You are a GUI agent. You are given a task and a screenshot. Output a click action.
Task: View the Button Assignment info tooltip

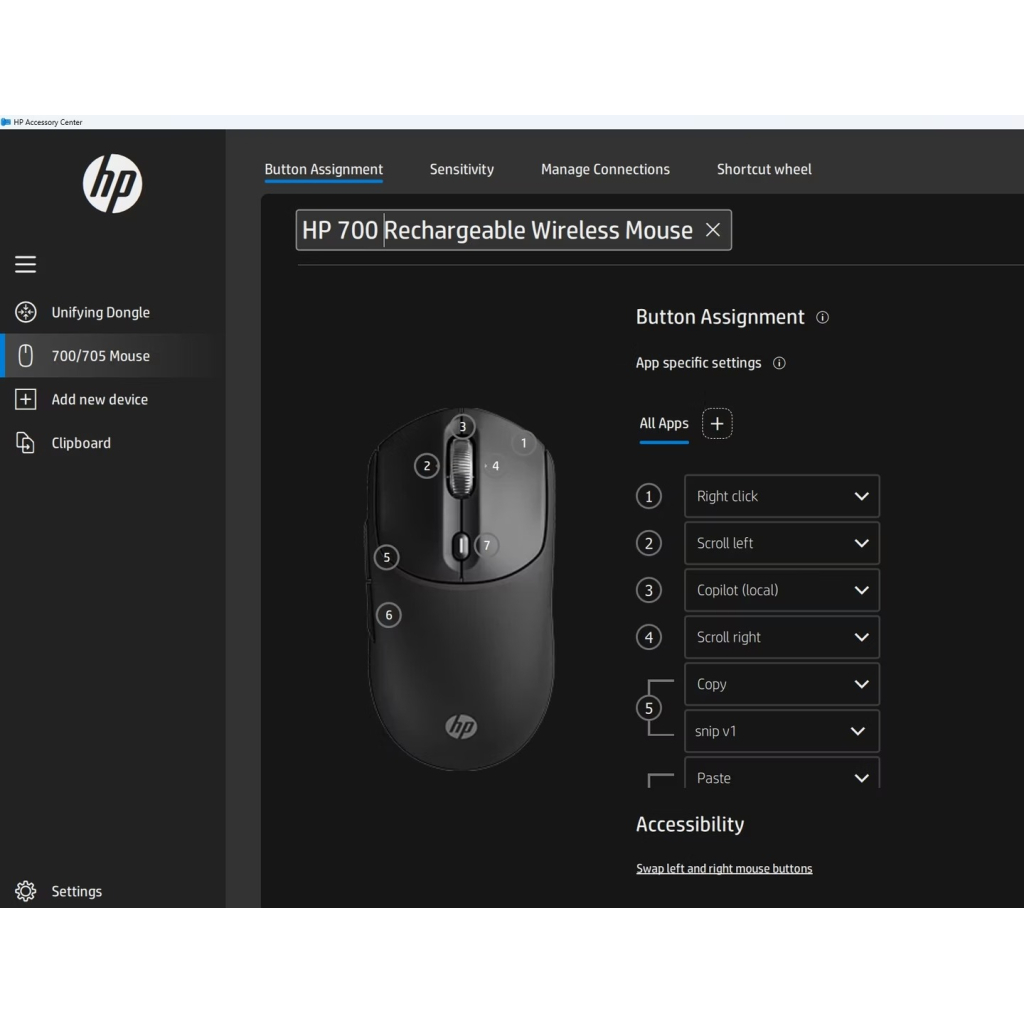click(x=822, y=317)
